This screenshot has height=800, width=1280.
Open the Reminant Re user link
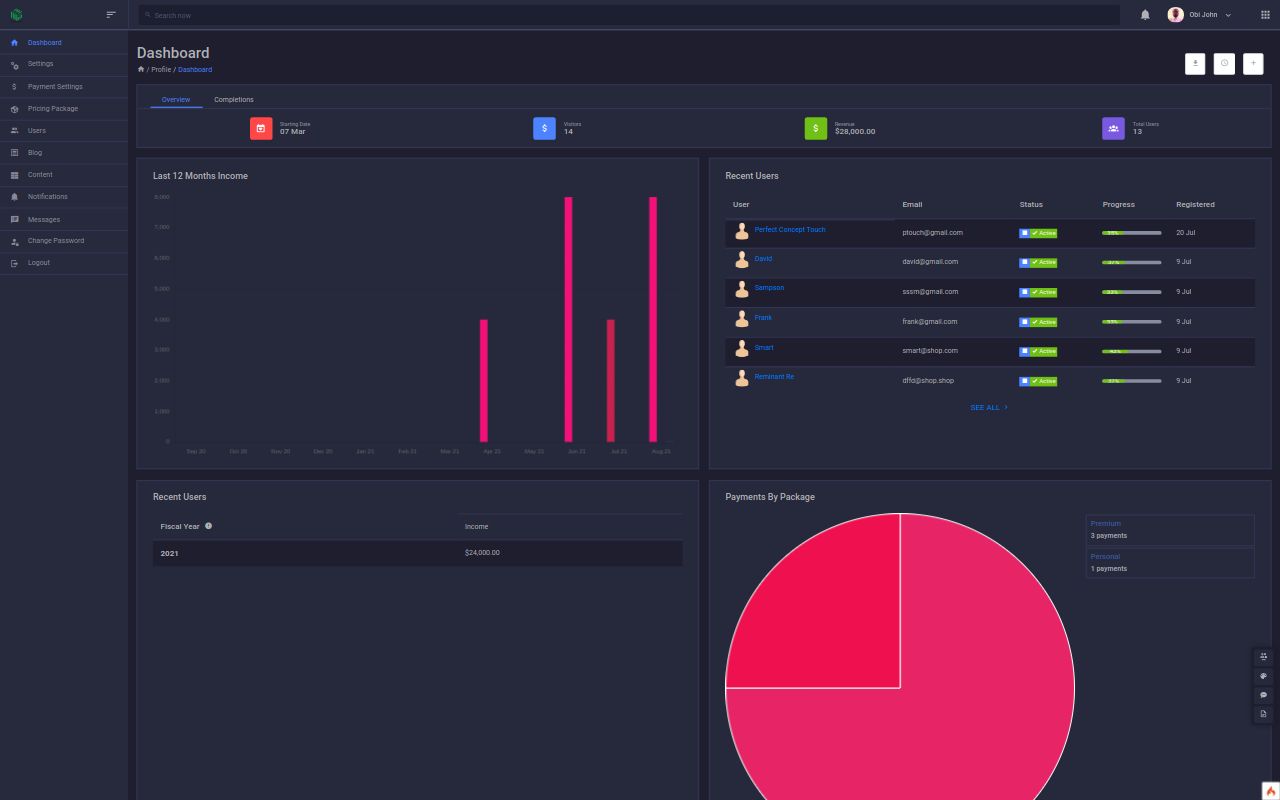(774, 377)
